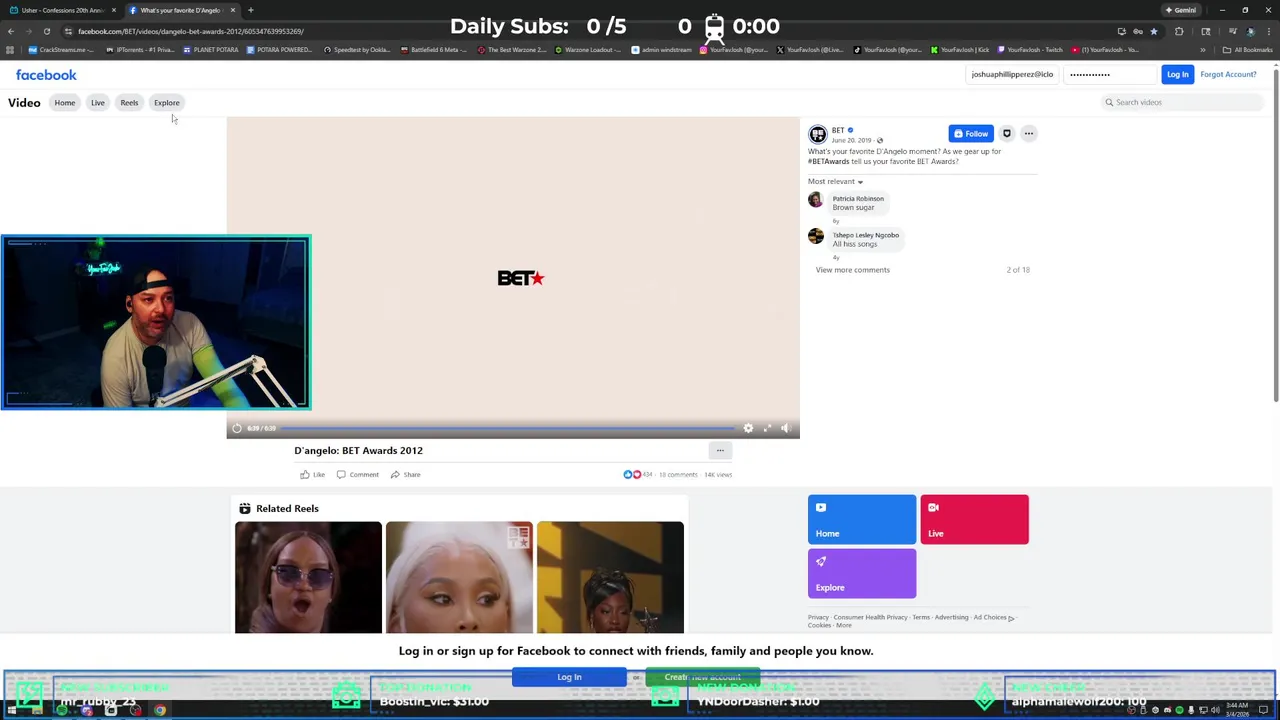The height and width of the screenshot is (720, 1280).
Task: Open the red Live tile
Action: (974, 520)
